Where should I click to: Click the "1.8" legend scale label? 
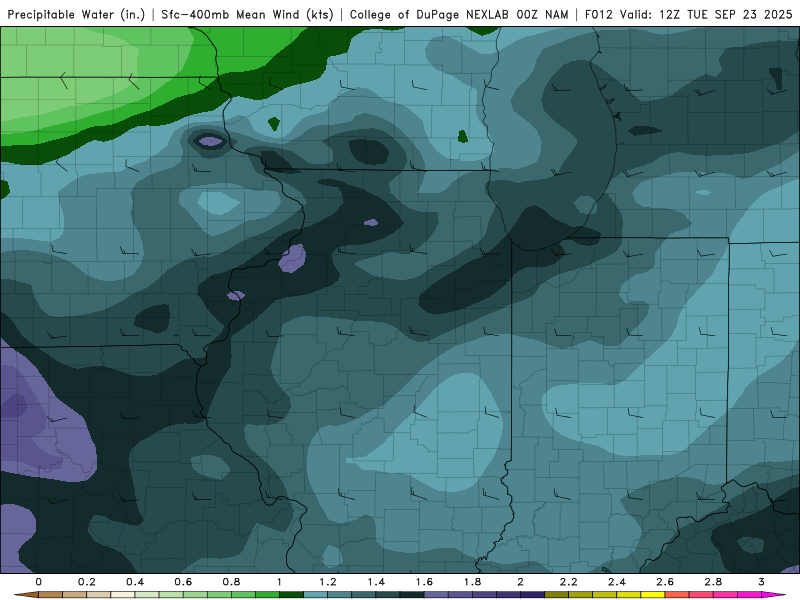[472, 582]
